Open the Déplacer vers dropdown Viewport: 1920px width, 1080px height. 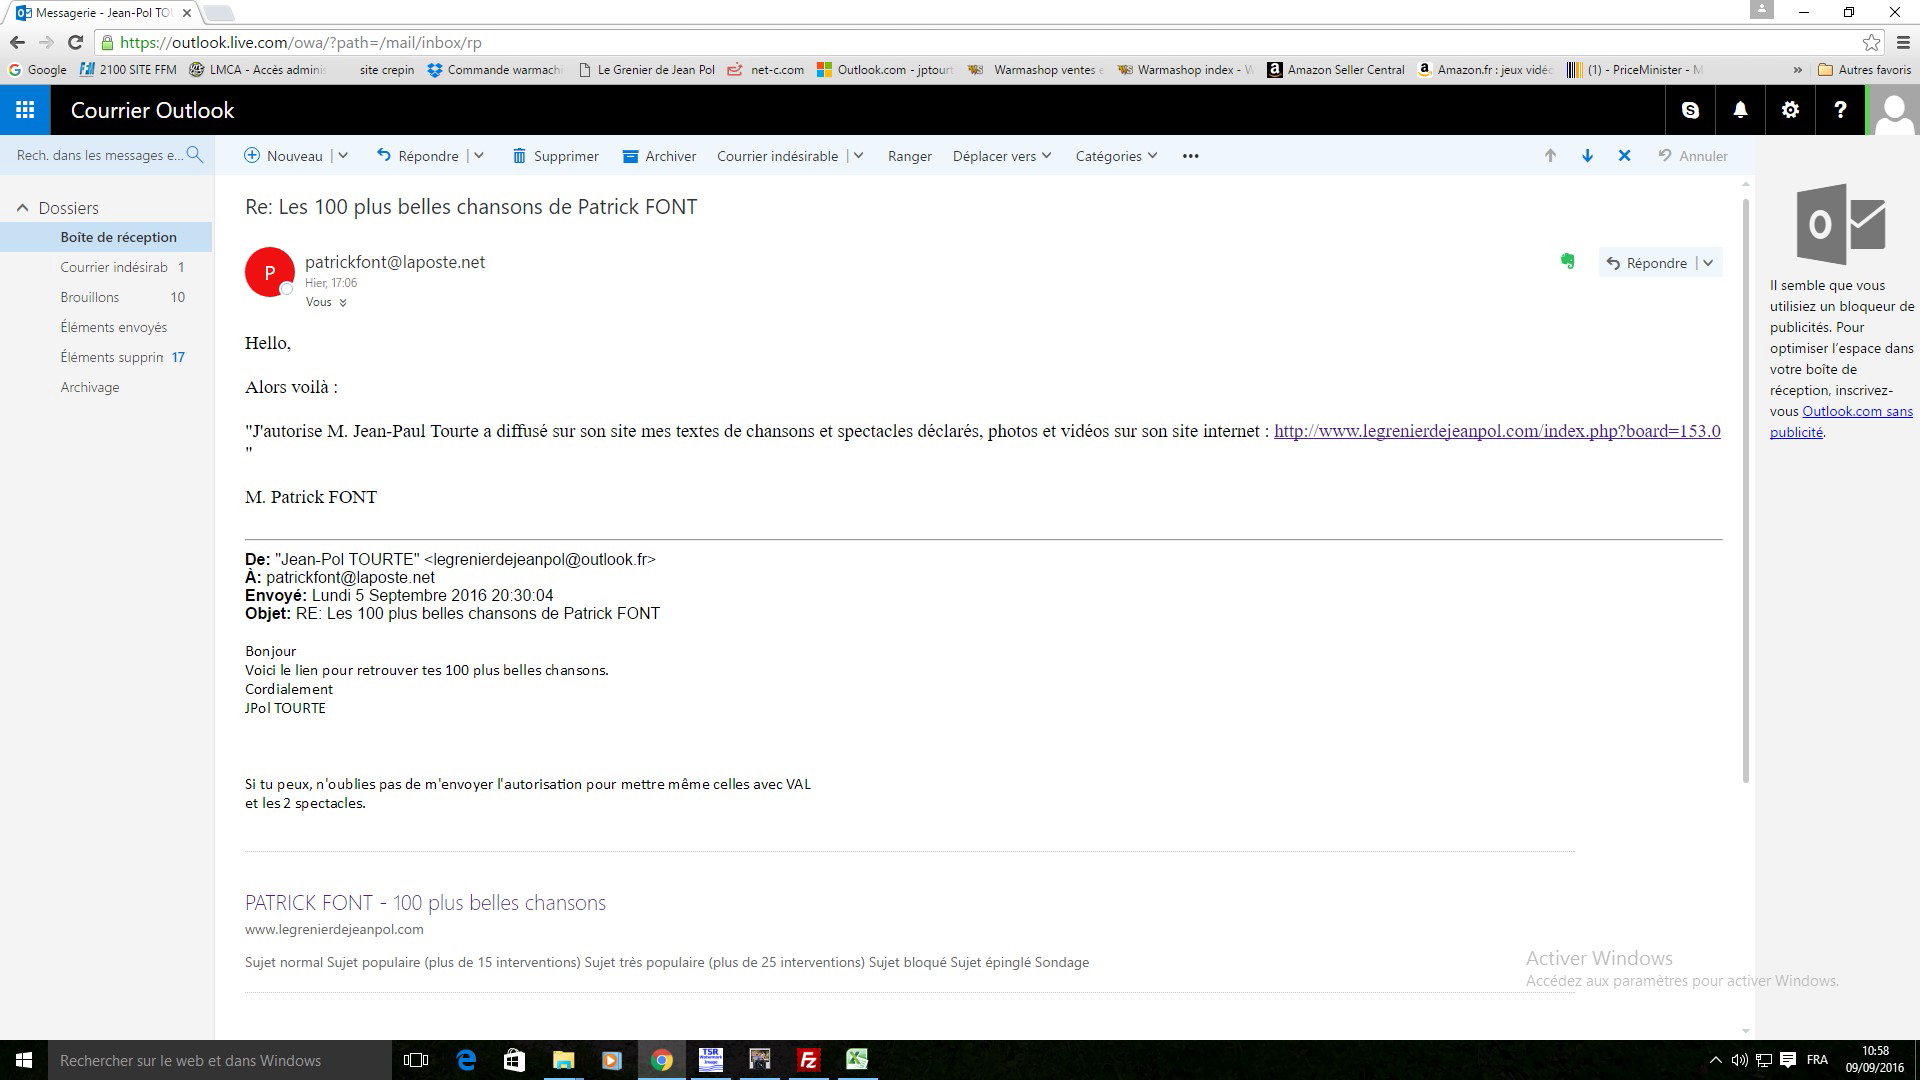[1002, 156]
